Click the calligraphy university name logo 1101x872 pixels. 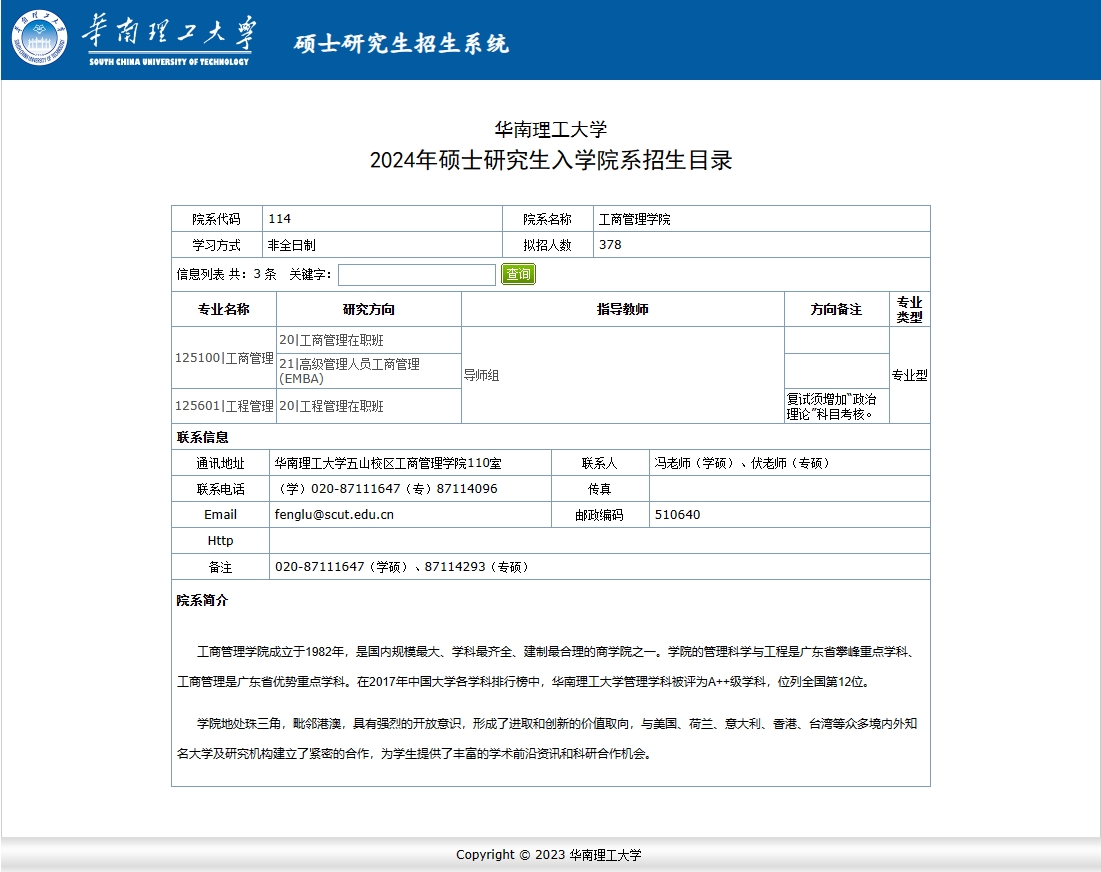coord(168,39)
